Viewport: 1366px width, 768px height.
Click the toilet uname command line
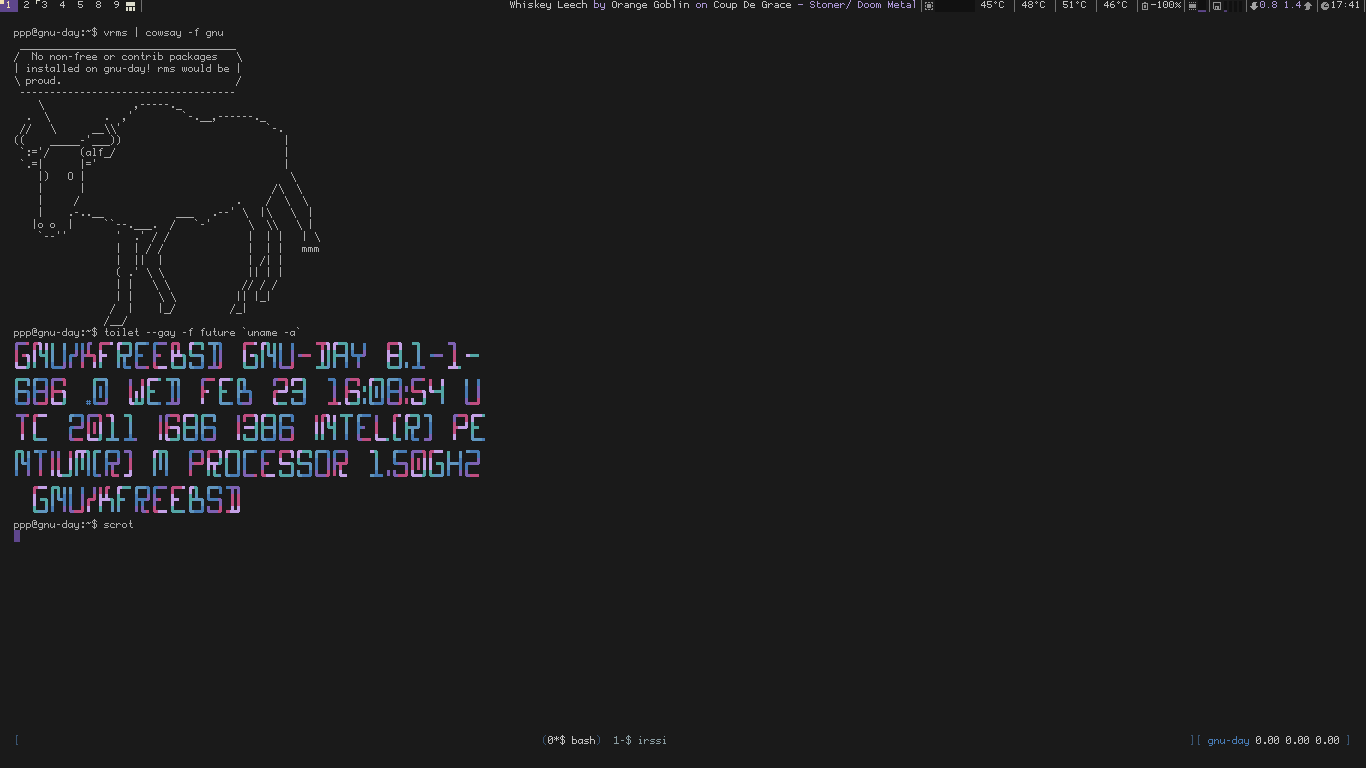[157, 332]
